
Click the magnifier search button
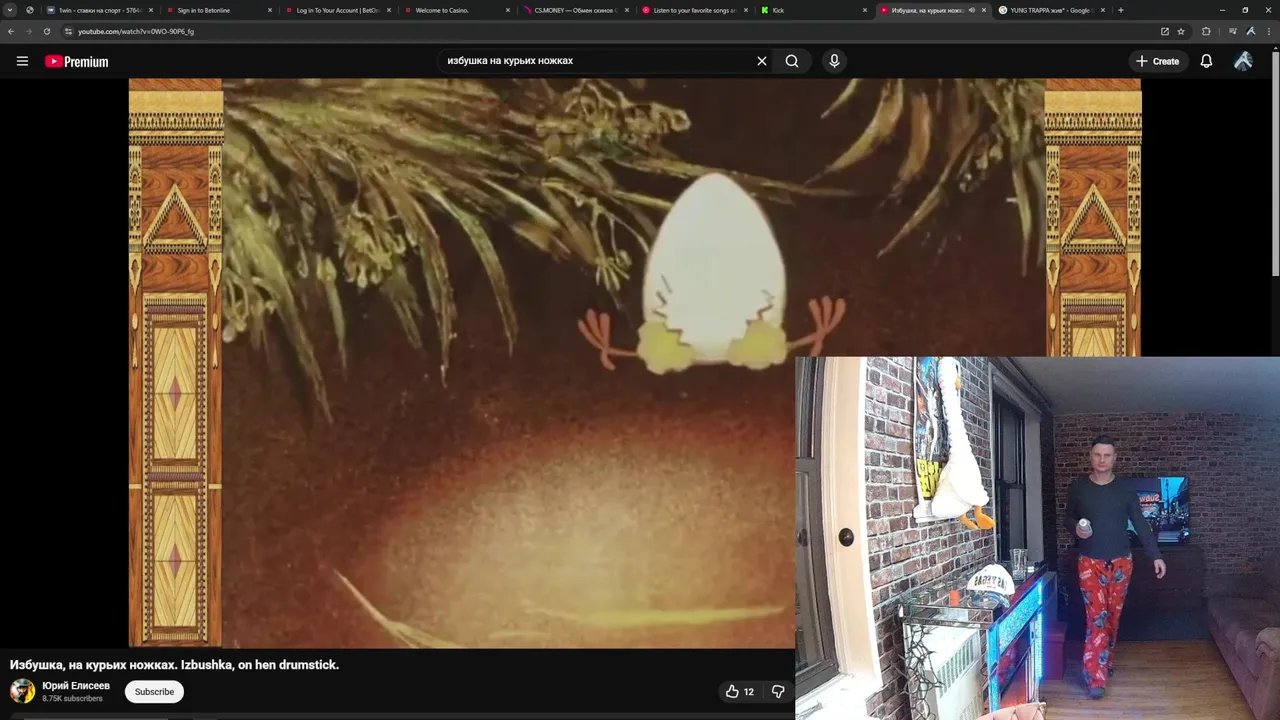(792, 61)
